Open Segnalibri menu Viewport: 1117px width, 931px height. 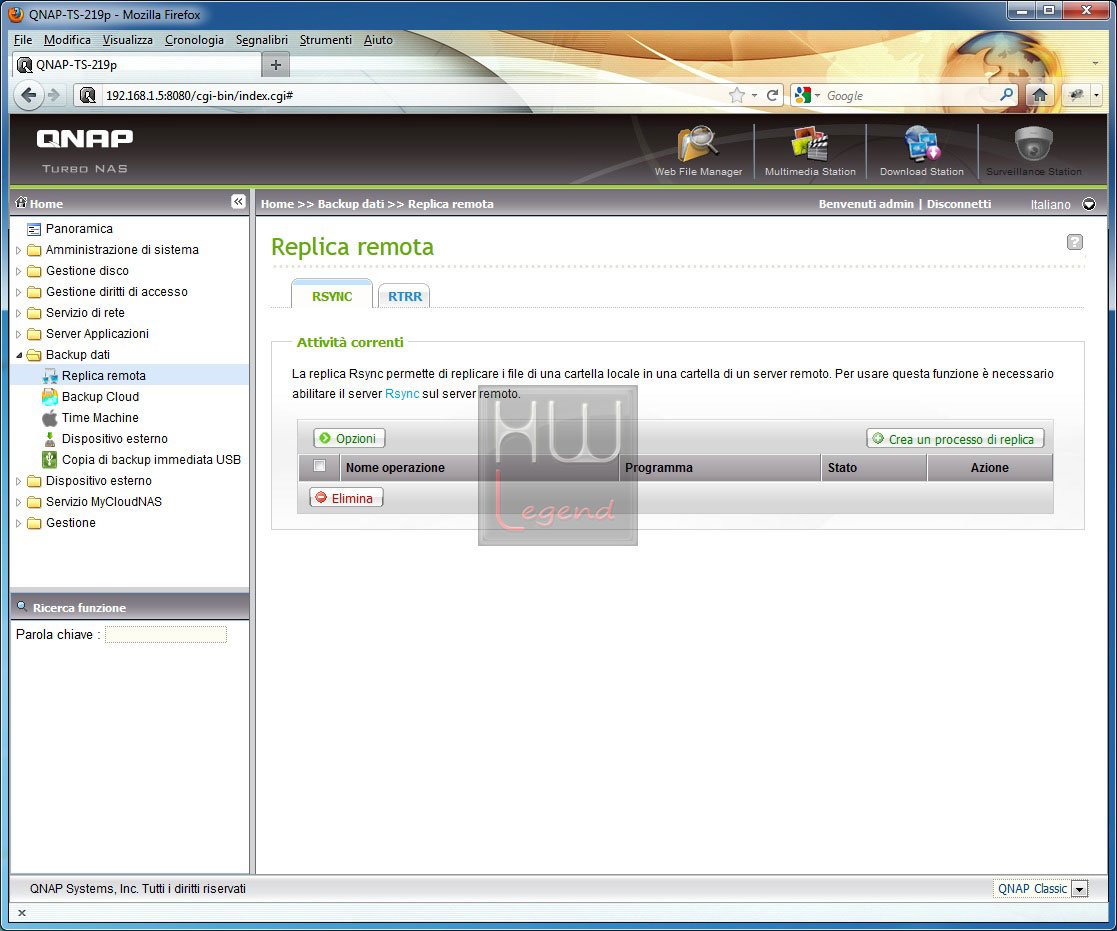[261, 40]
